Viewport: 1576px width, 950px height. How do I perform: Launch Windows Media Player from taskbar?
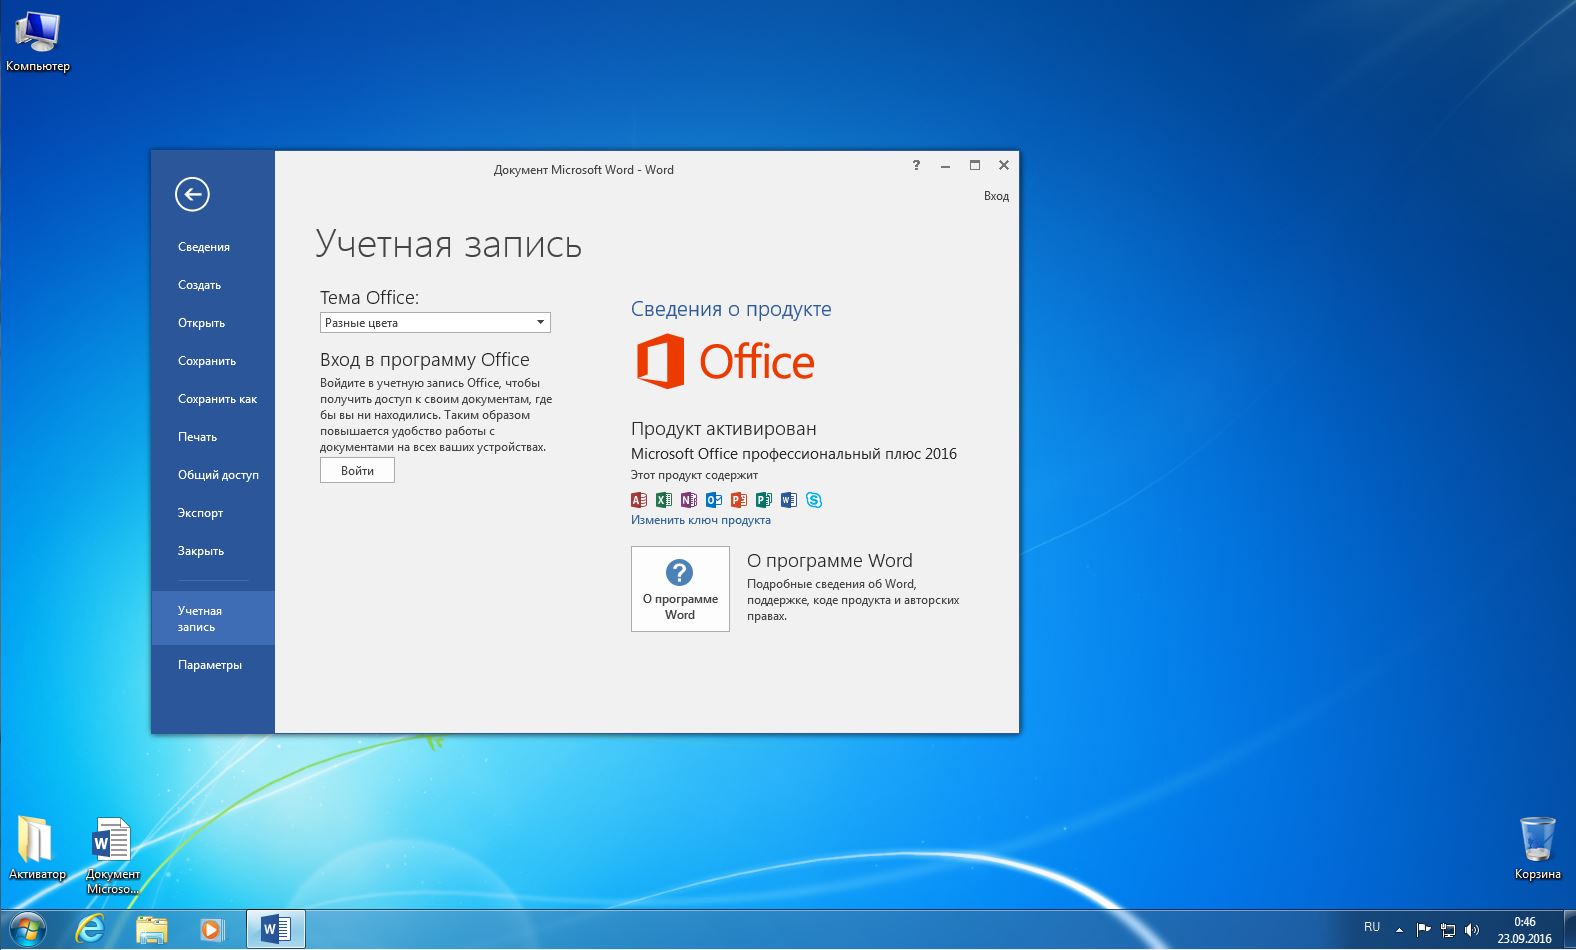tap(212, 930)
